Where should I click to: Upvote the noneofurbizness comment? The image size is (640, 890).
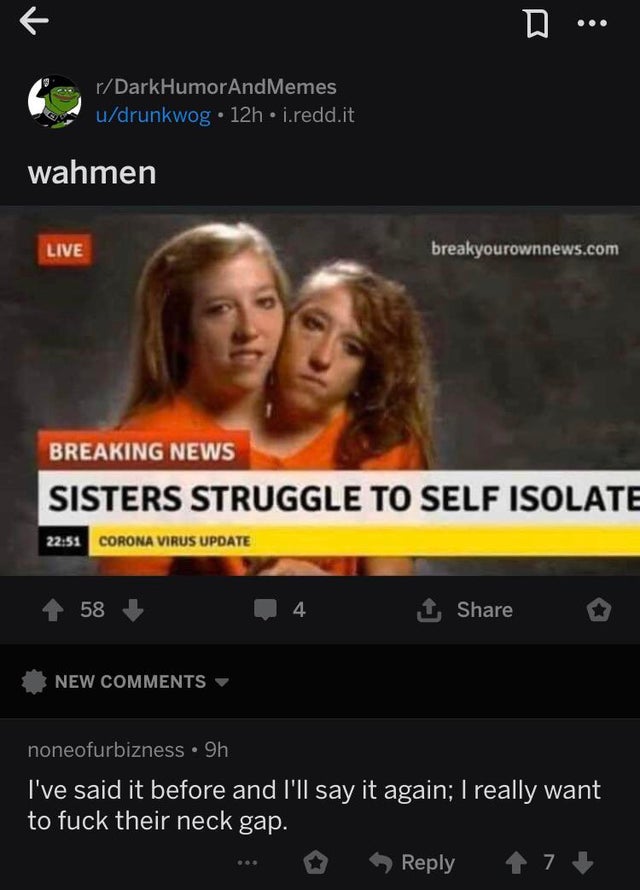[516, 863]
